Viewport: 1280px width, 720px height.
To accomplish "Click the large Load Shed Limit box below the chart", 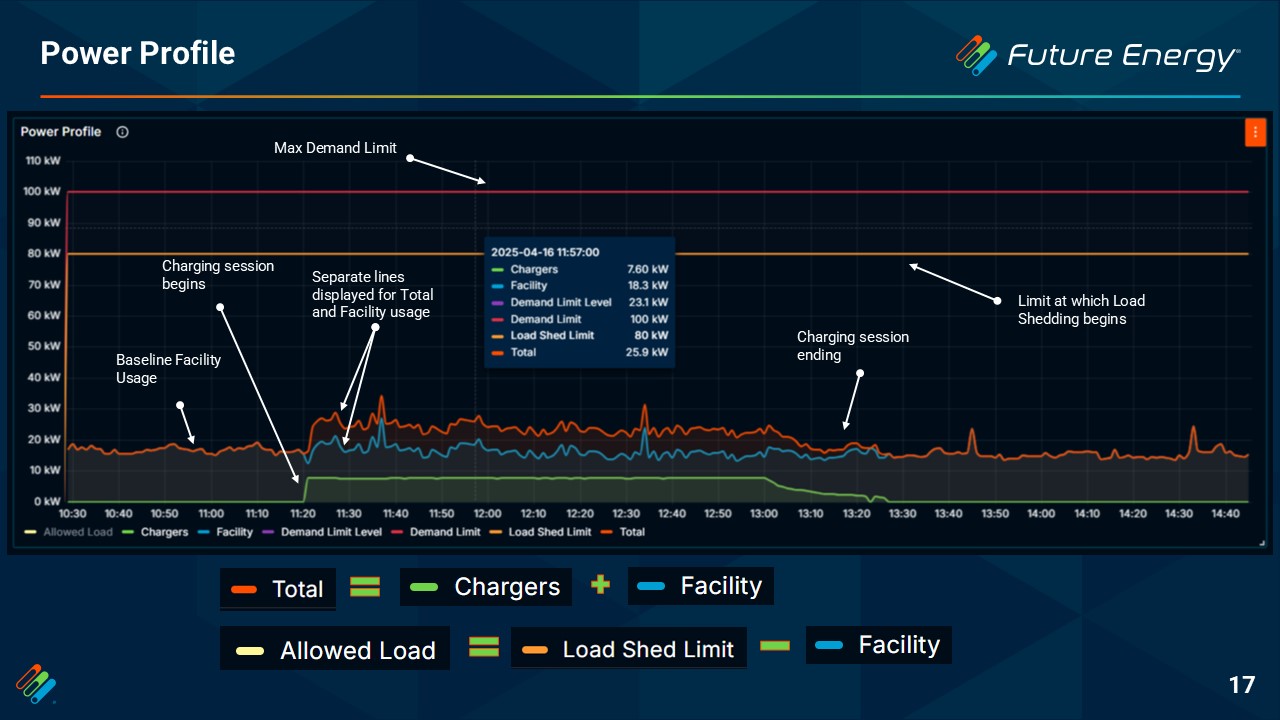I will [x=629, y=649].
